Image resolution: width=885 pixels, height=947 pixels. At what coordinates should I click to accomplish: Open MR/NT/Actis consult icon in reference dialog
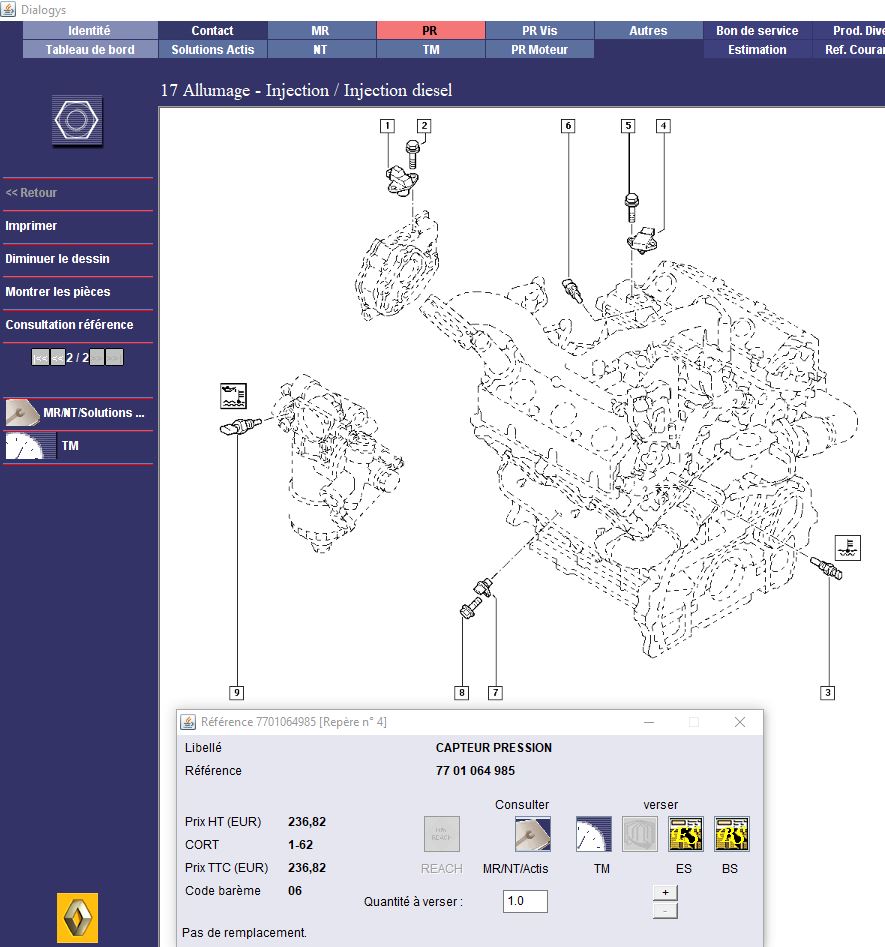pyautogui.click(x=532, y=834)
